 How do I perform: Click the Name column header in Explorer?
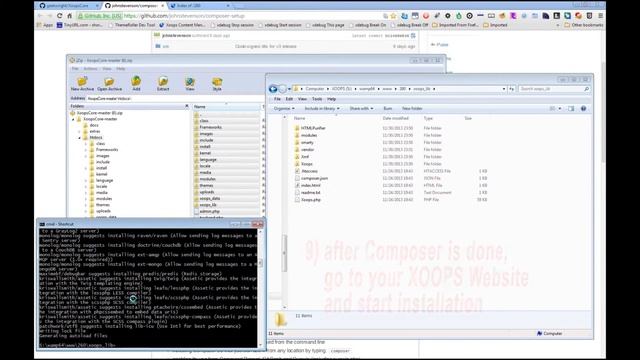point(300,118)
